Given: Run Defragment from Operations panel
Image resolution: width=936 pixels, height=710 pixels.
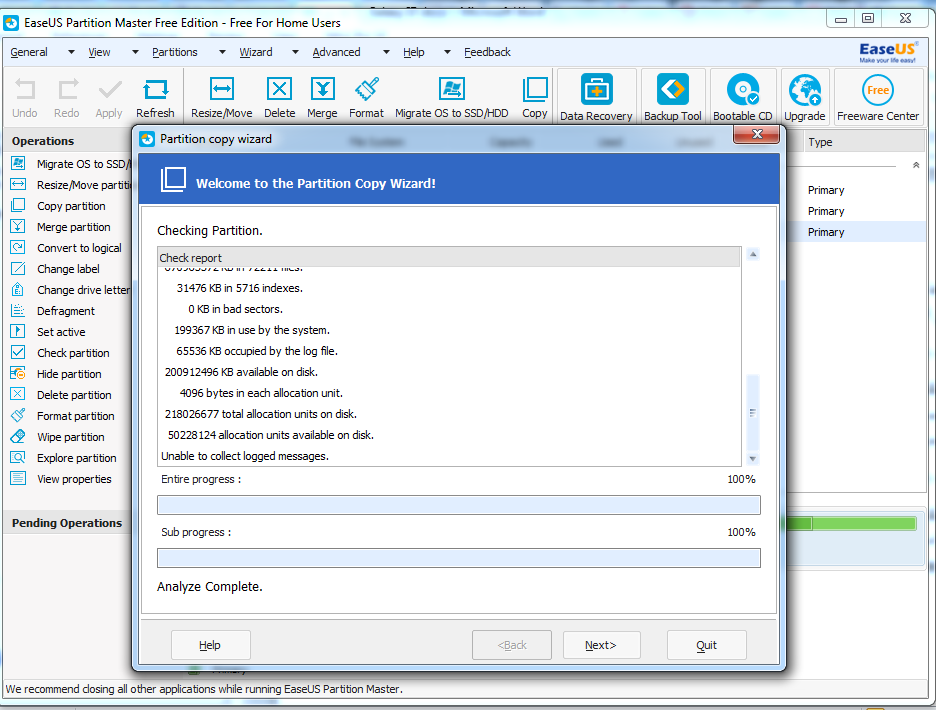Looking at the screenshot, I should tap(66, 311).
